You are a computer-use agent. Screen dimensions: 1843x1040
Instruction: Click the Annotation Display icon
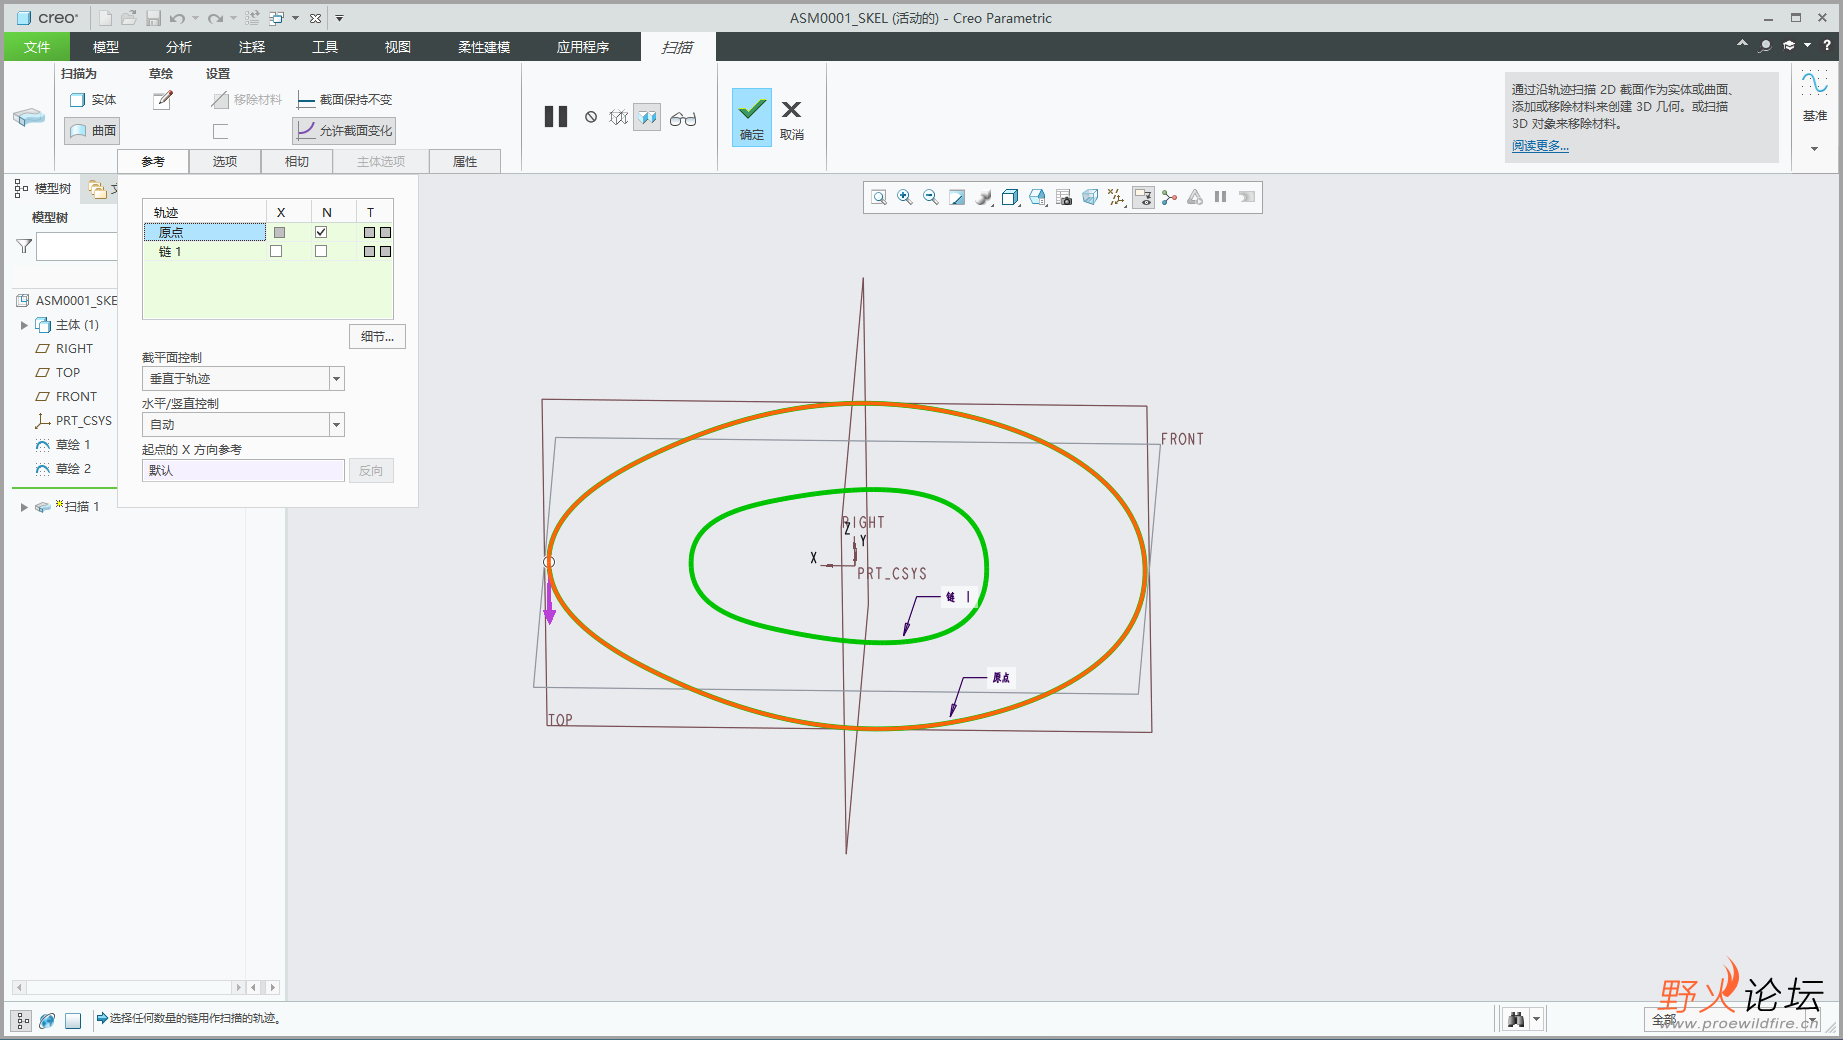pos(1143,197)
